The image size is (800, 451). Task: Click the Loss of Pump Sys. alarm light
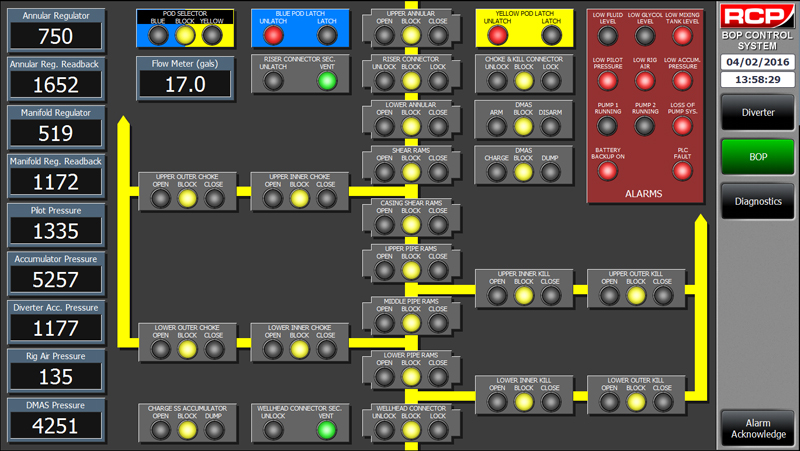(x=682, y=126)
